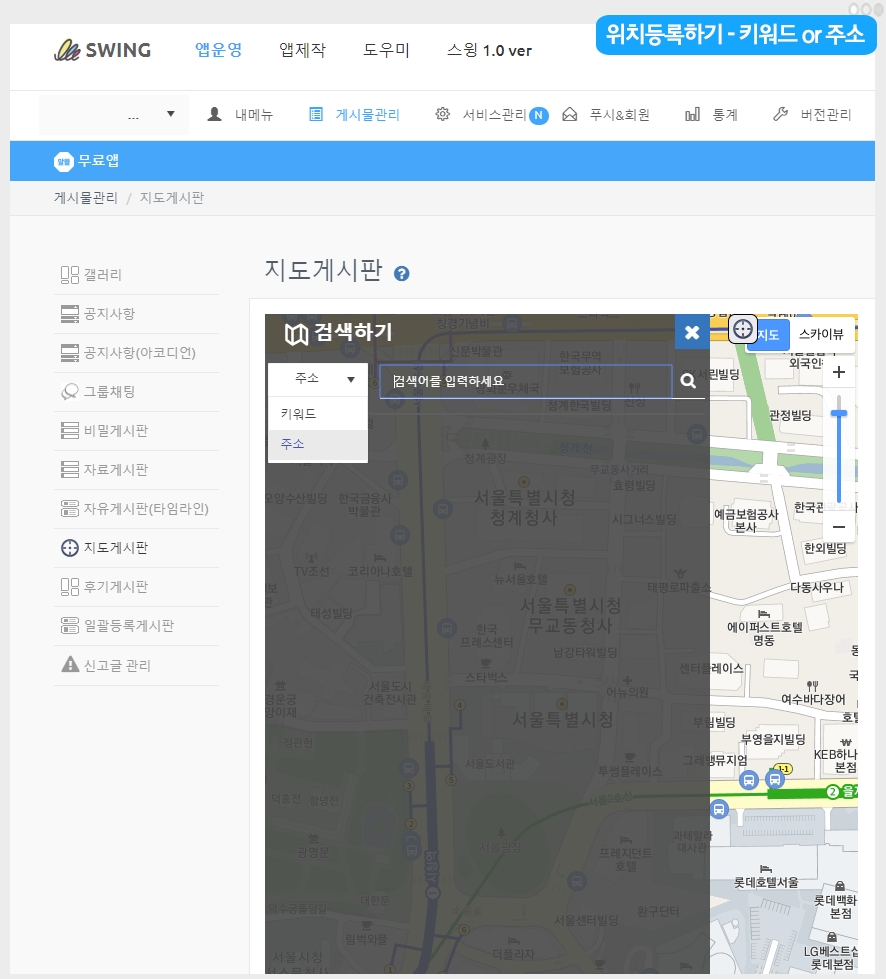Open the 앱제작 top menu

(x=302, y=50)
